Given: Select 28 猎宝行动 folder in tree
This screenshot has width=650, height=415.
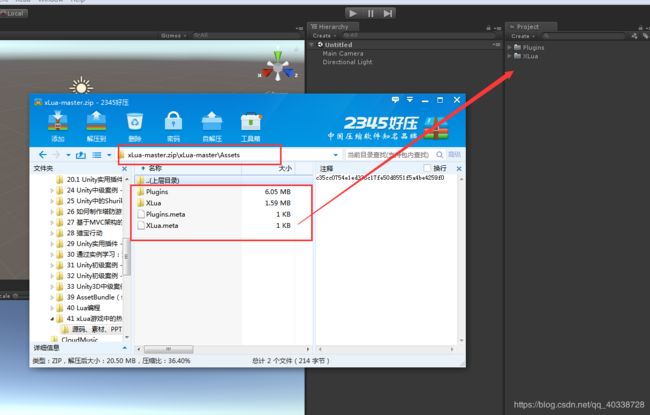Looking at the screenshot, I should click(85, 233).
